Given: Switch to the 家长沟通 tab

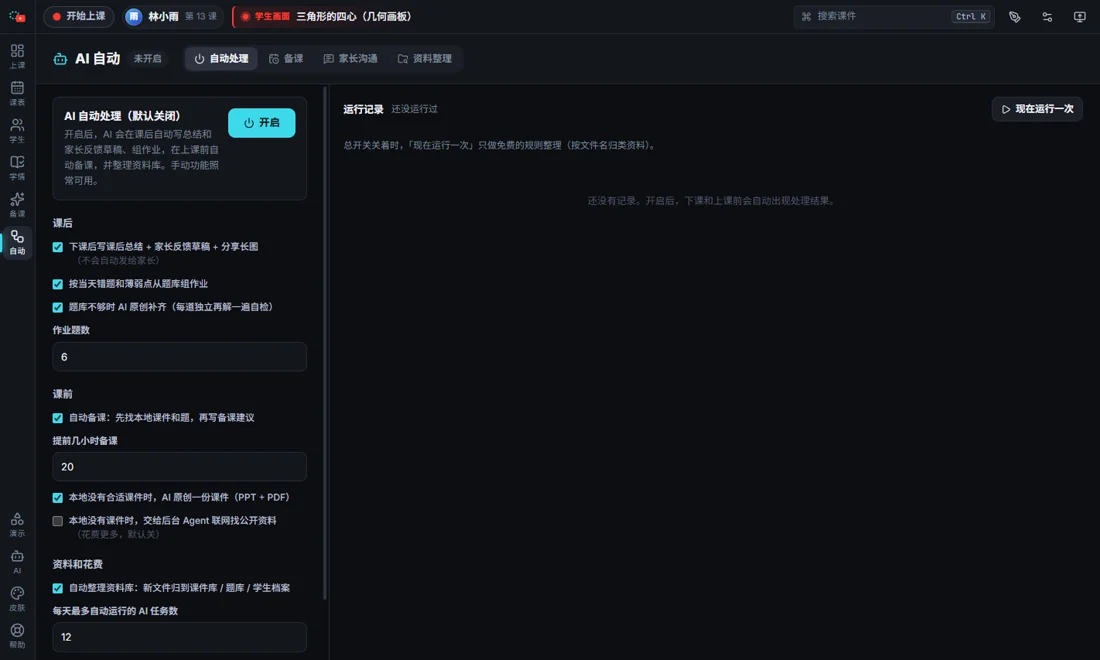Looking at the screenshot, I should tap(350, 59).
